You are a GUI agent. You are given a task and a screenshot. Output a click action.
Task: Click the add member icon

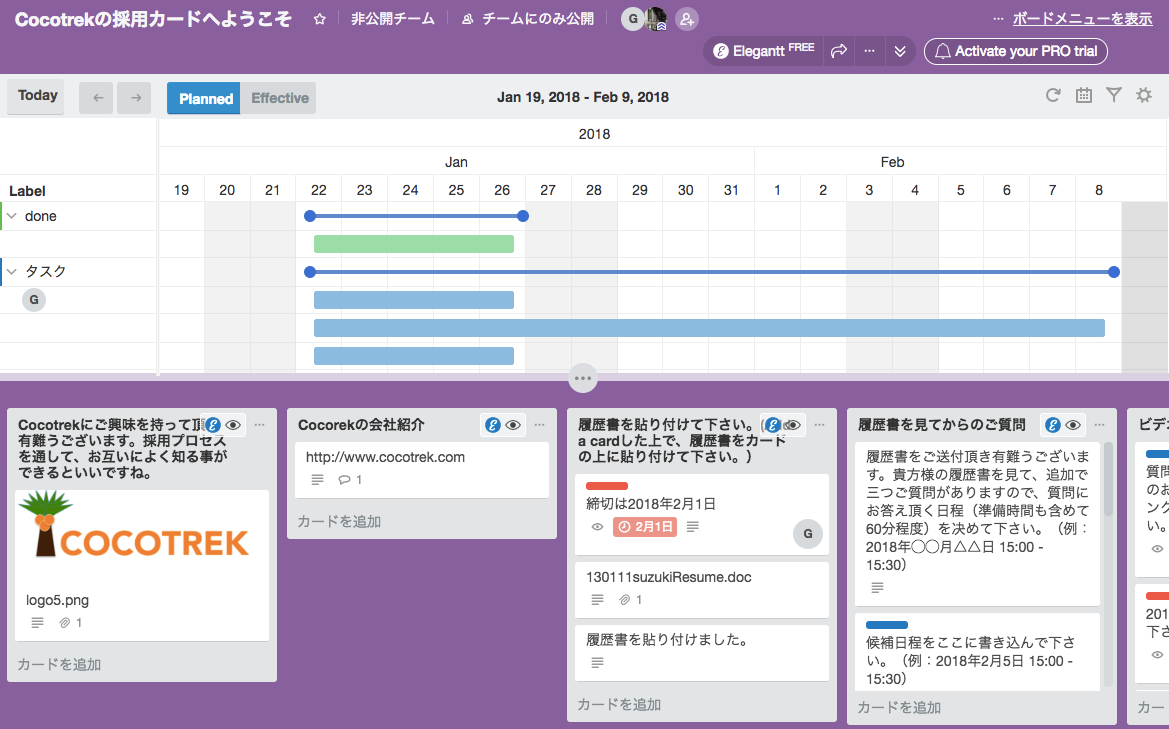coord(687,19)
